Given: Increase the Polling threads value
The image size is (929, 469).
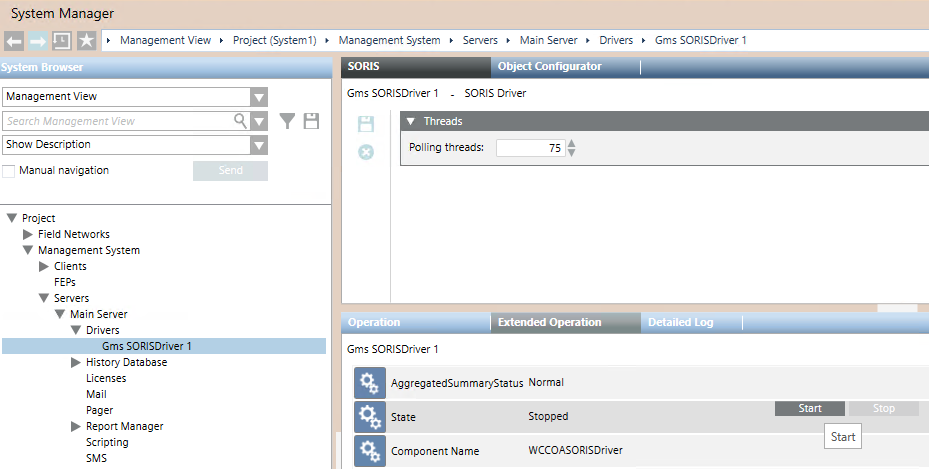Looking at the screenshot, I should tap(572, 143).
